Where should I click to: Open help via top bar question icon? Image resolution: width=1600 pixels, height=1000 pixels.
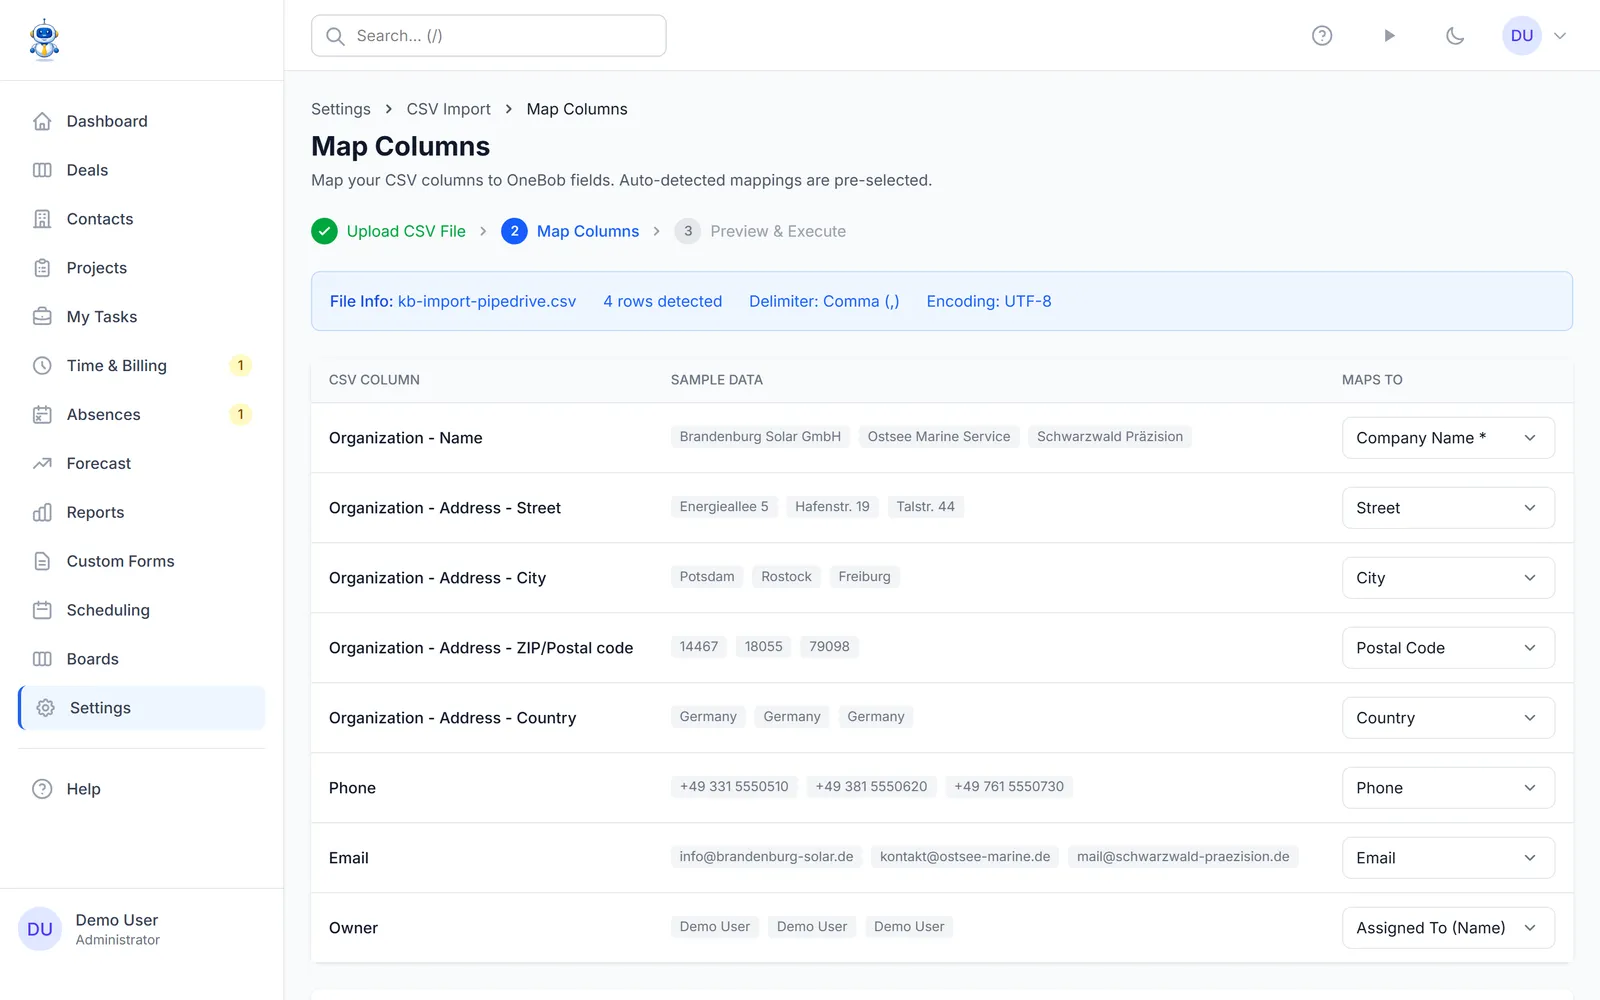point(1322,36)
